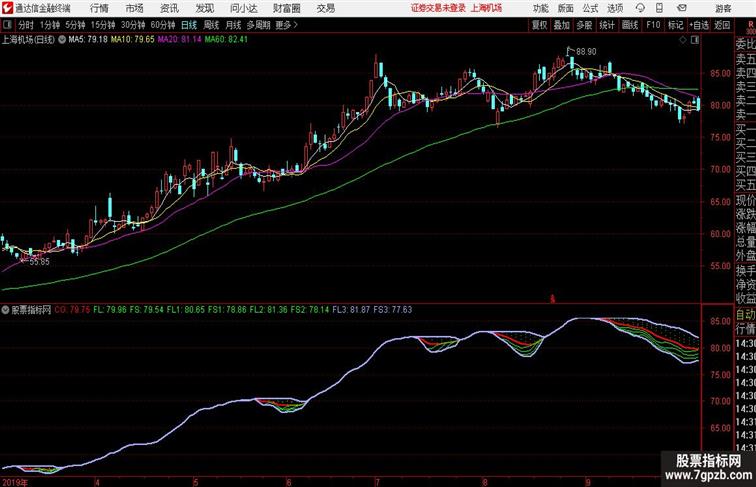This screenshot has height=487, width=756.
Task: Open the 行情 menu
Action: pyautogui.click(x=99, y=8)
